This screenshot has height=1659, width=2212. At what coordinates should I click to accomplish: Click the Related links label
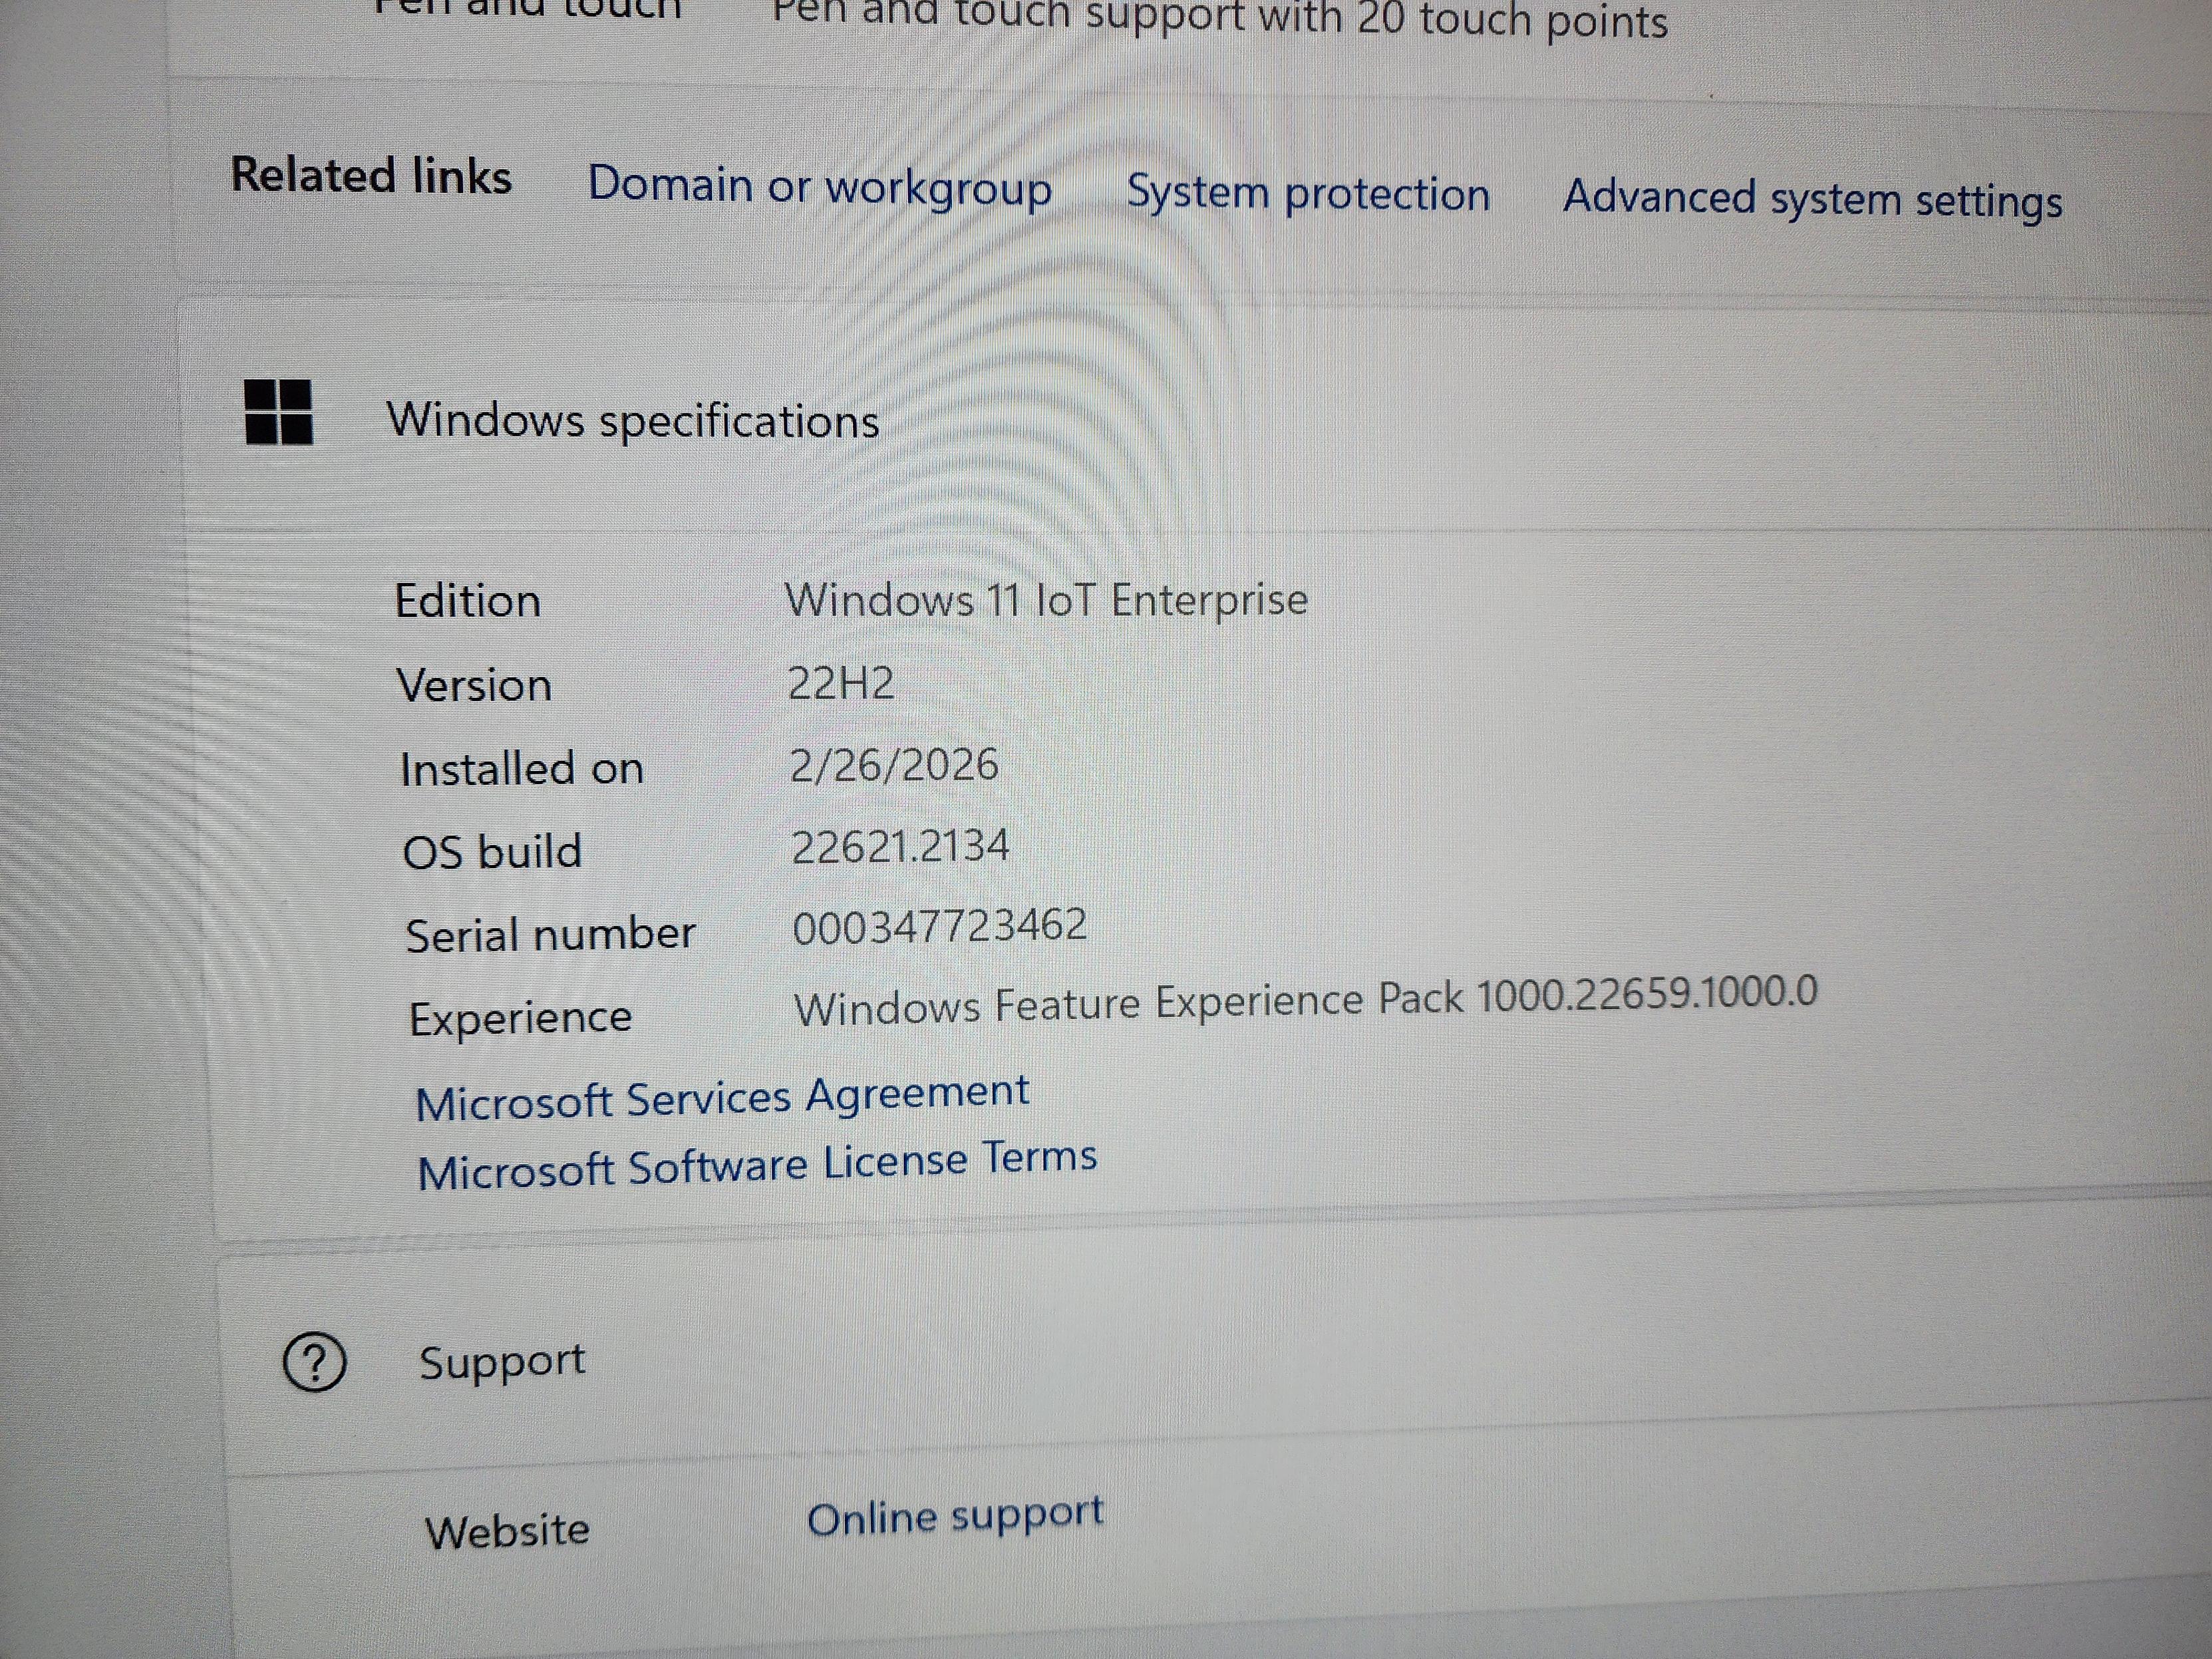click(371, 176)
